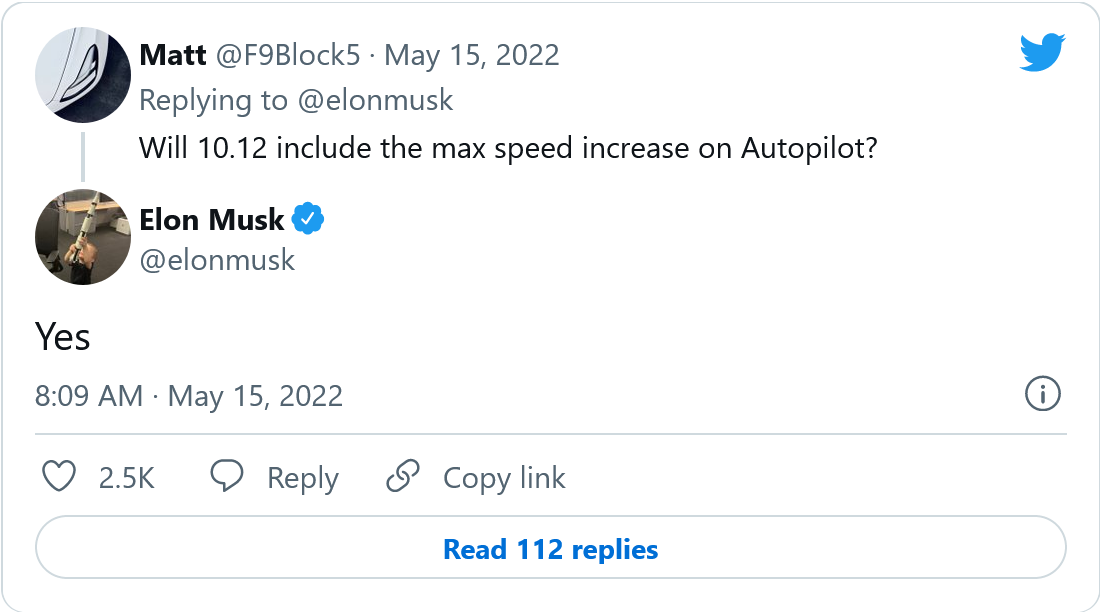This screenshot has height=612, width=1100.
Task: Click the @elonmusk handle under Elon Musk
Action: [x=217, y=260]
